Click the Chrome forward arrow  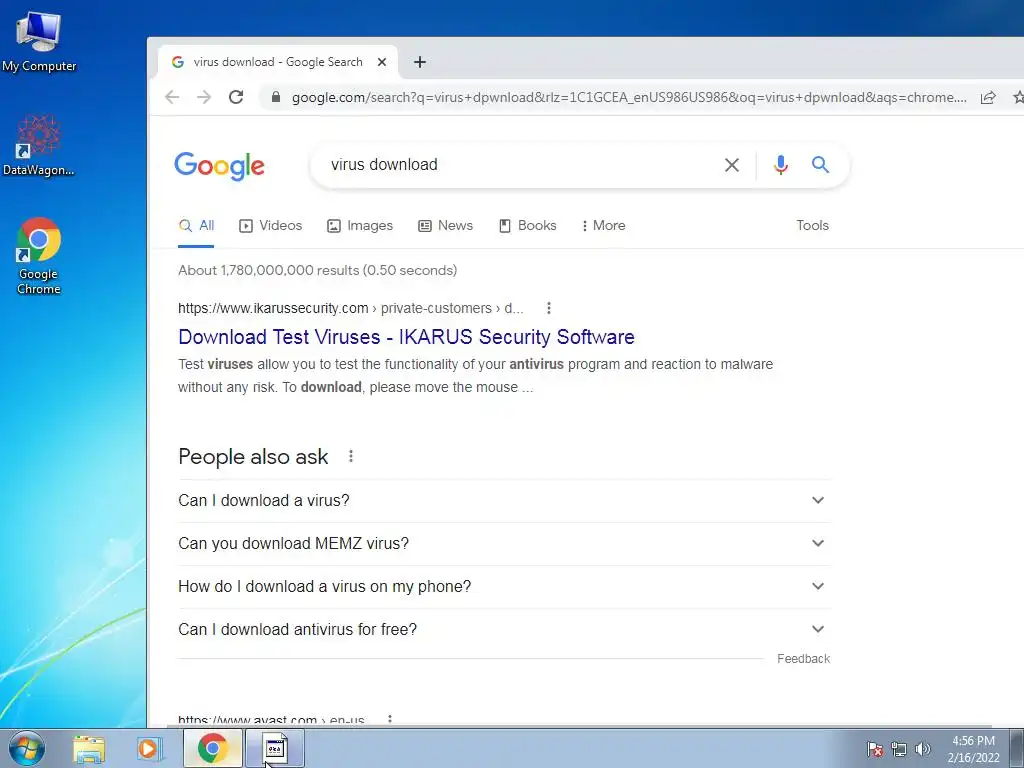click(204, 97)
